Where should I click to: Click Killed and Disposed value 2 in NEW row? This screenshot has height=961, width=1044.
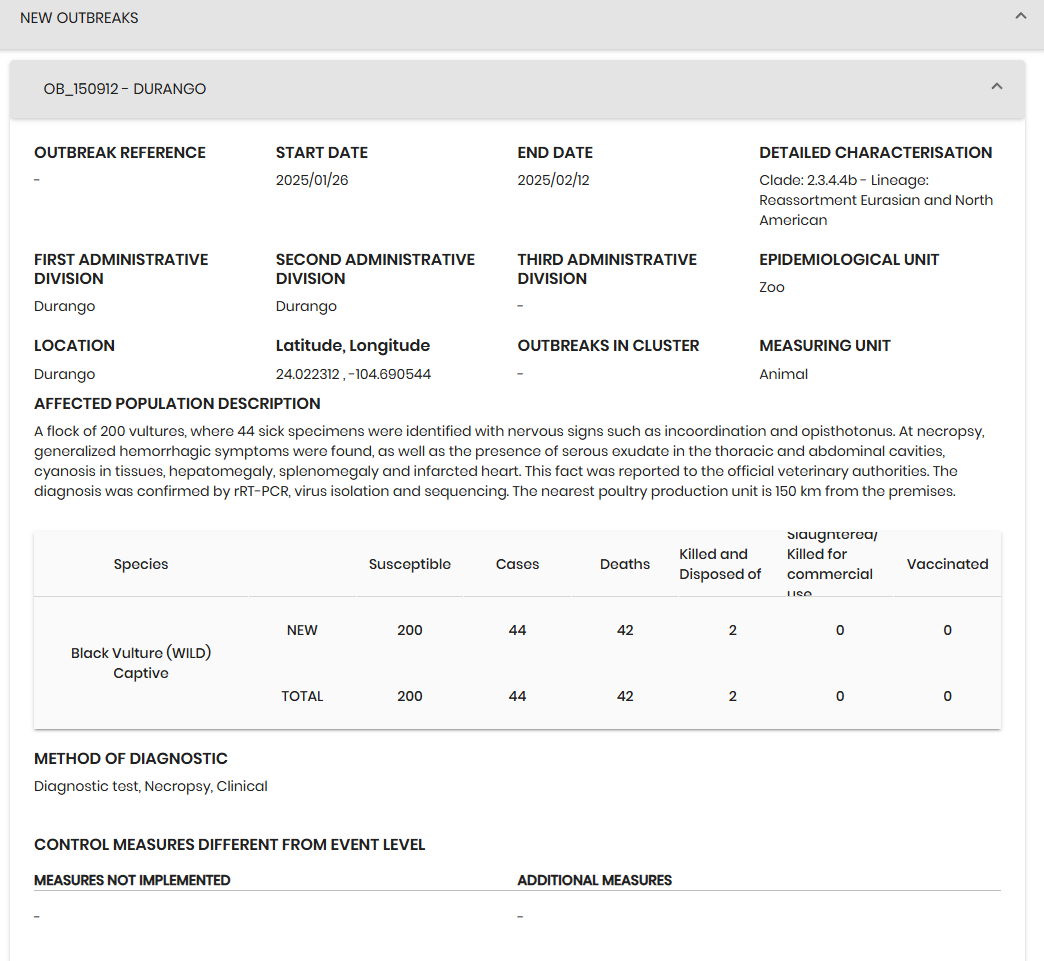[x=732, y=630]
